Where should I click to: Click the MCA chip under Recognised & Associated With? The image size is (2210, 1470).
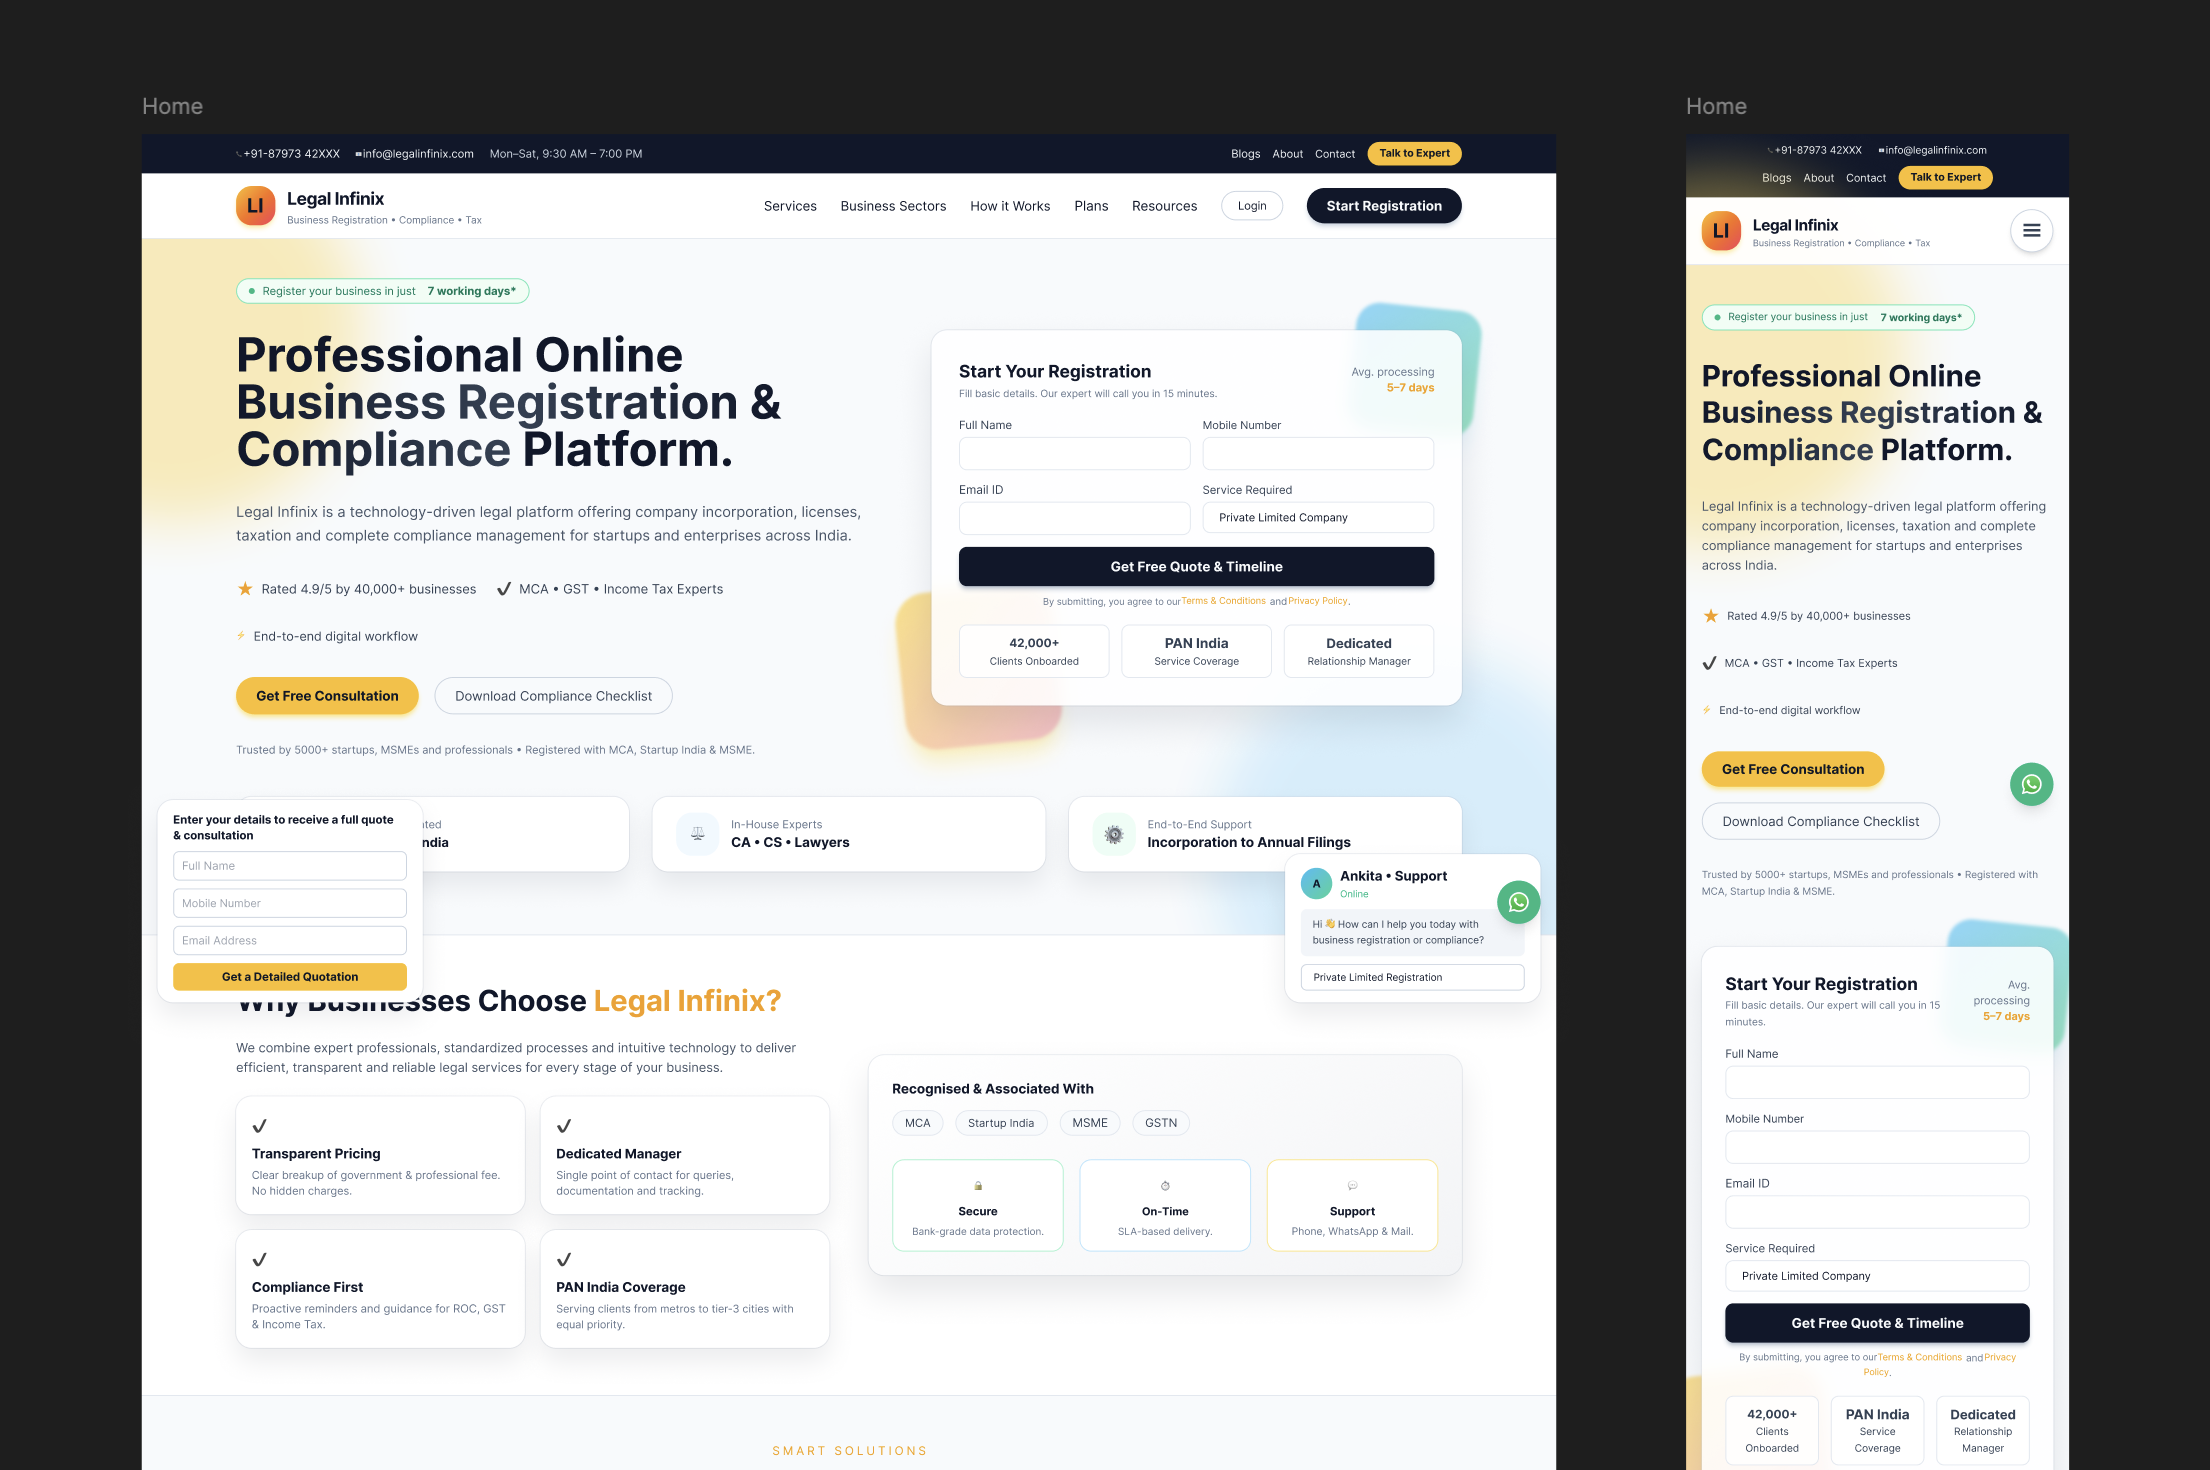tap(917, 1123)
